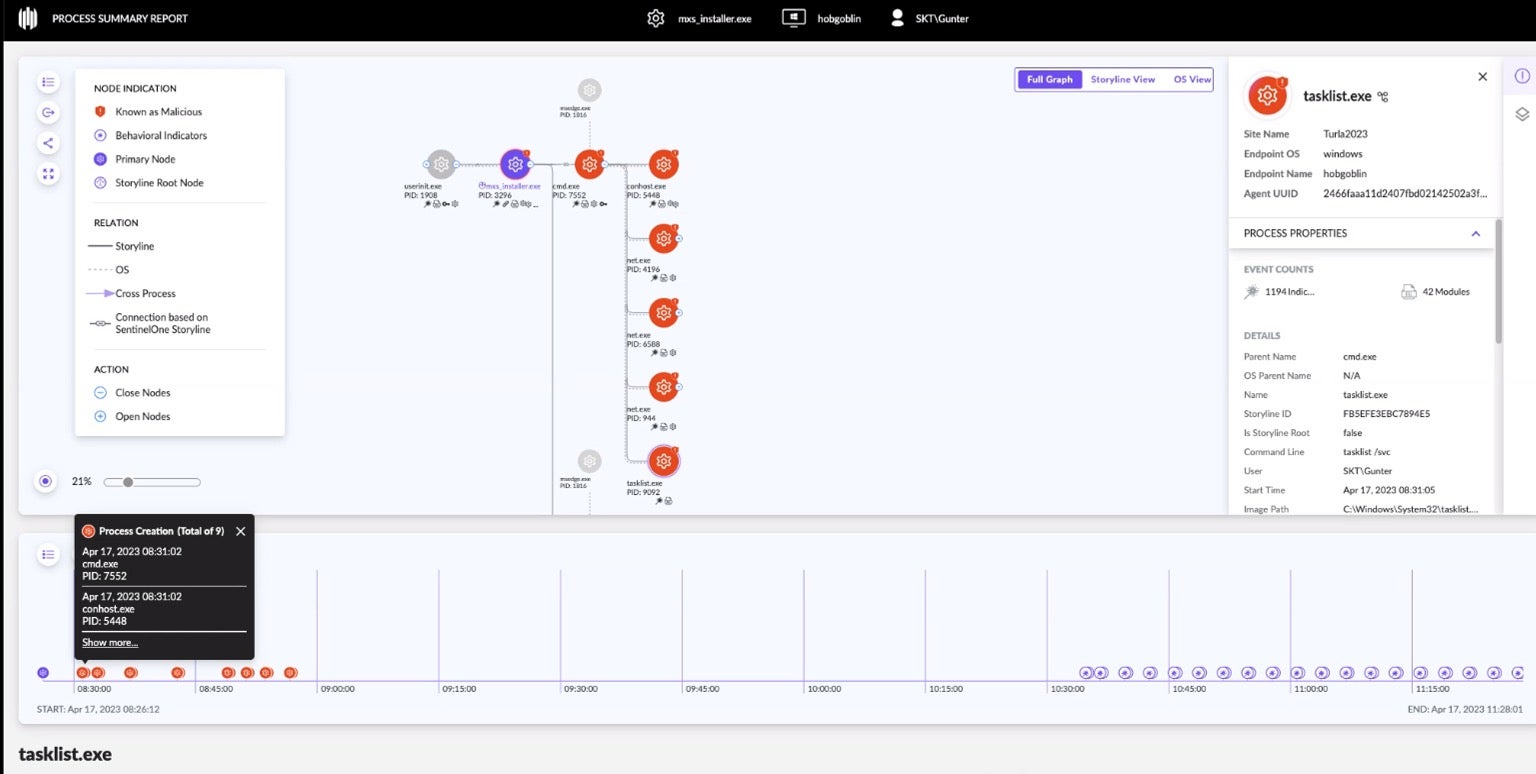
Task: Click the export icon in graph toolbar
Action: pos(48,112)
